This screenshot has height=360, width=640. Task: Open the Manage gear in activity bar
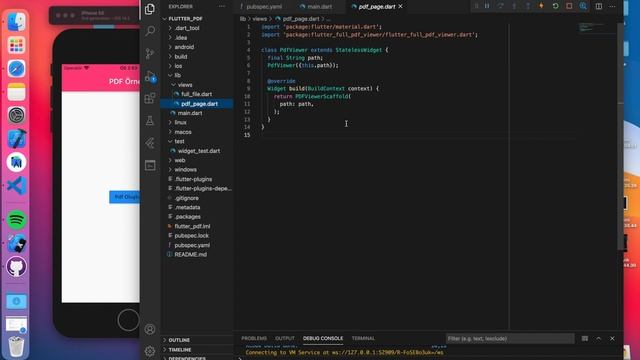pyautogui.click(x=150, y=351)
